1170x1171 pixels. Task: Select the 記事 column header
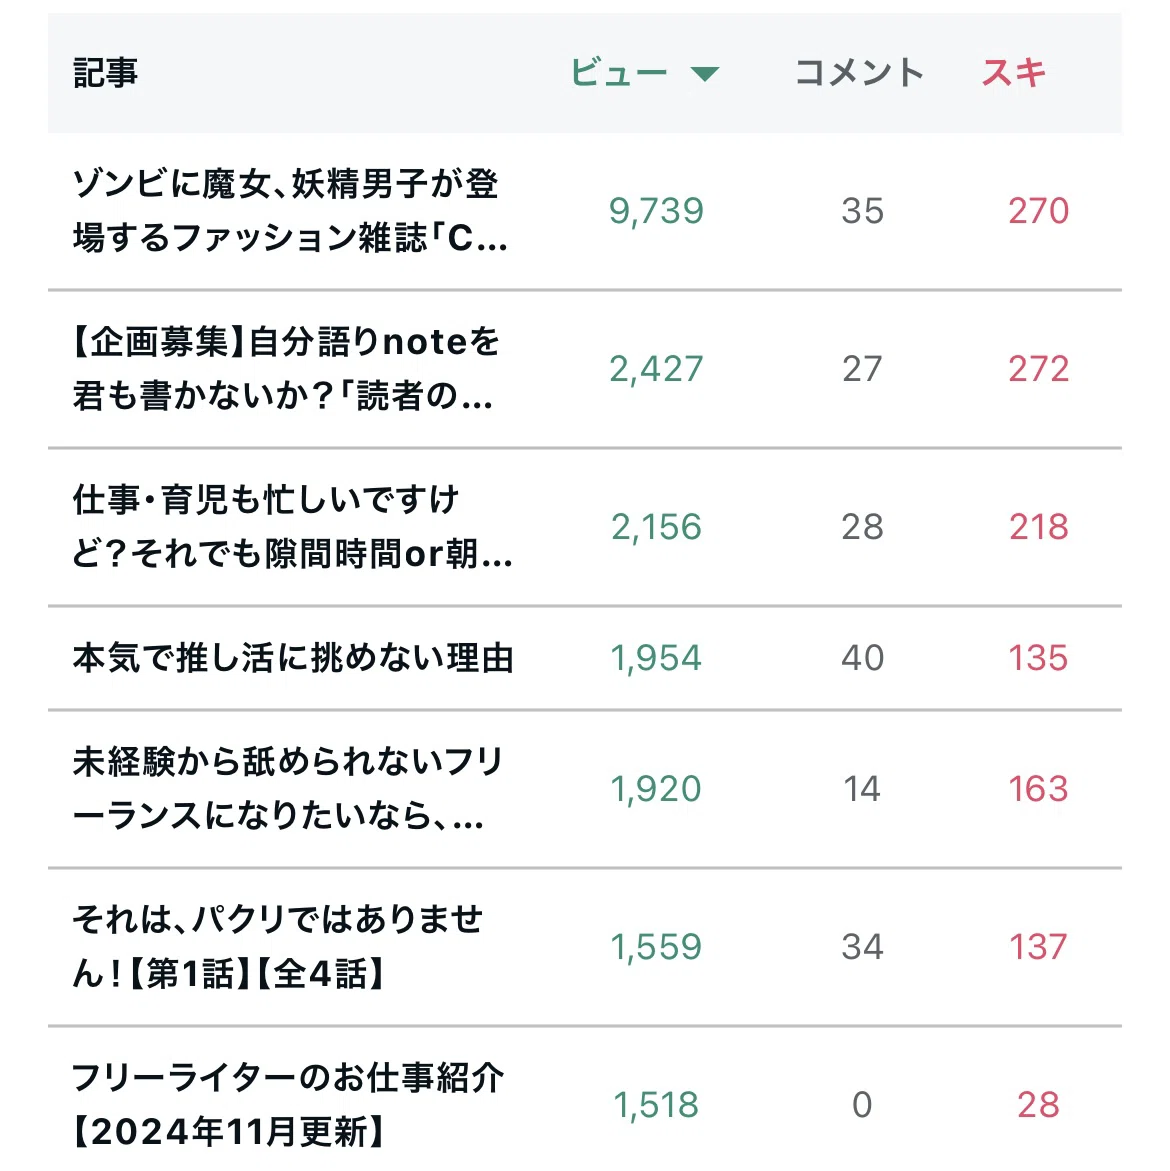105,72
